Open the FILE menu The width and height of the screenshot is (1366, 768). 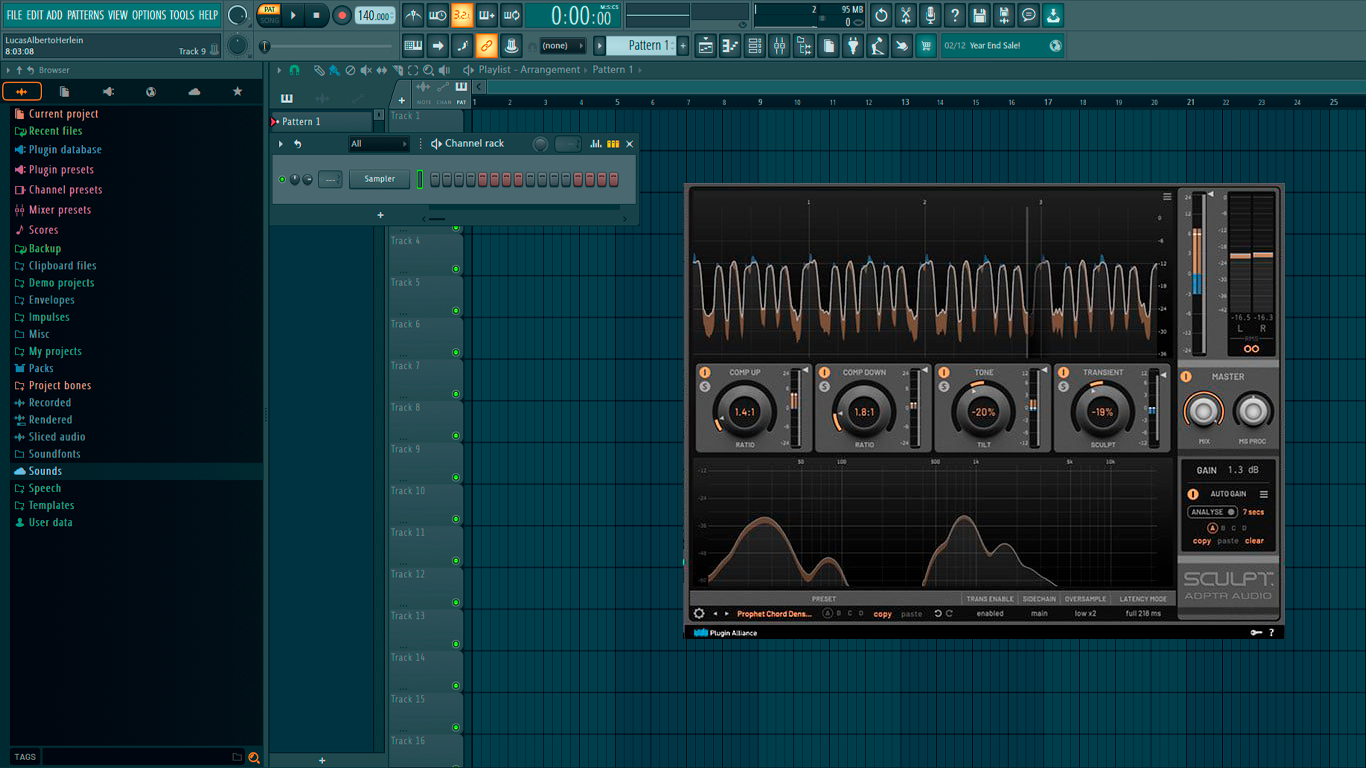pos(14,15)
